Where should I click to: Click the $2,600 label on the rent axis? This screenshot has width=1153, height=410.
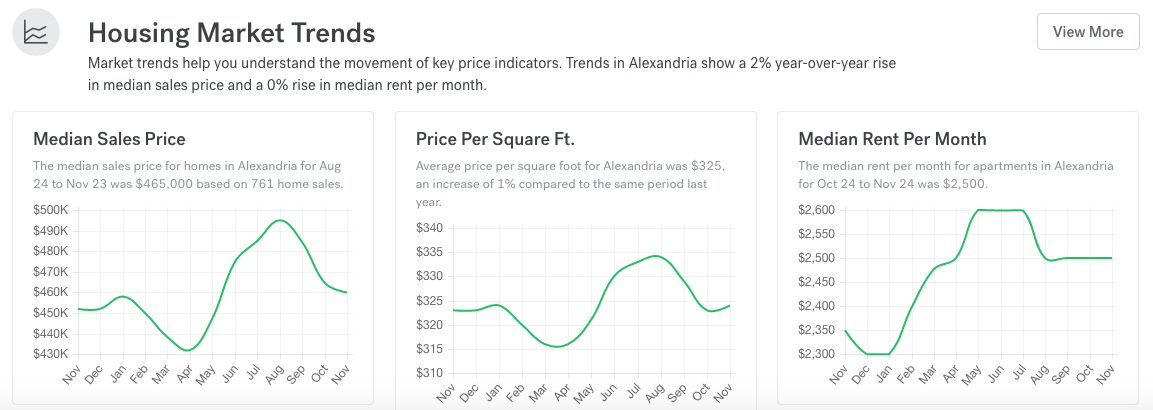coord(817,210)
